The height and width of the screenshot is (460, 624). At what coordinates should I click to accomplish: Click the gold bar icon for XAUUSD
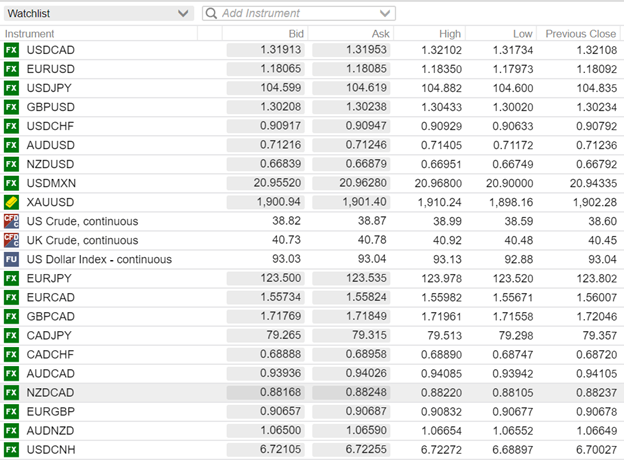click(12, 202)
